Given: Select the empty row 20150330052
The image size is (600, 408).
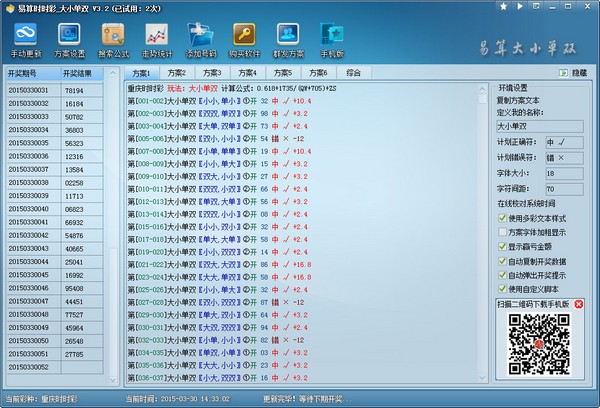Looking at the screenshot, I should point(55,367).
